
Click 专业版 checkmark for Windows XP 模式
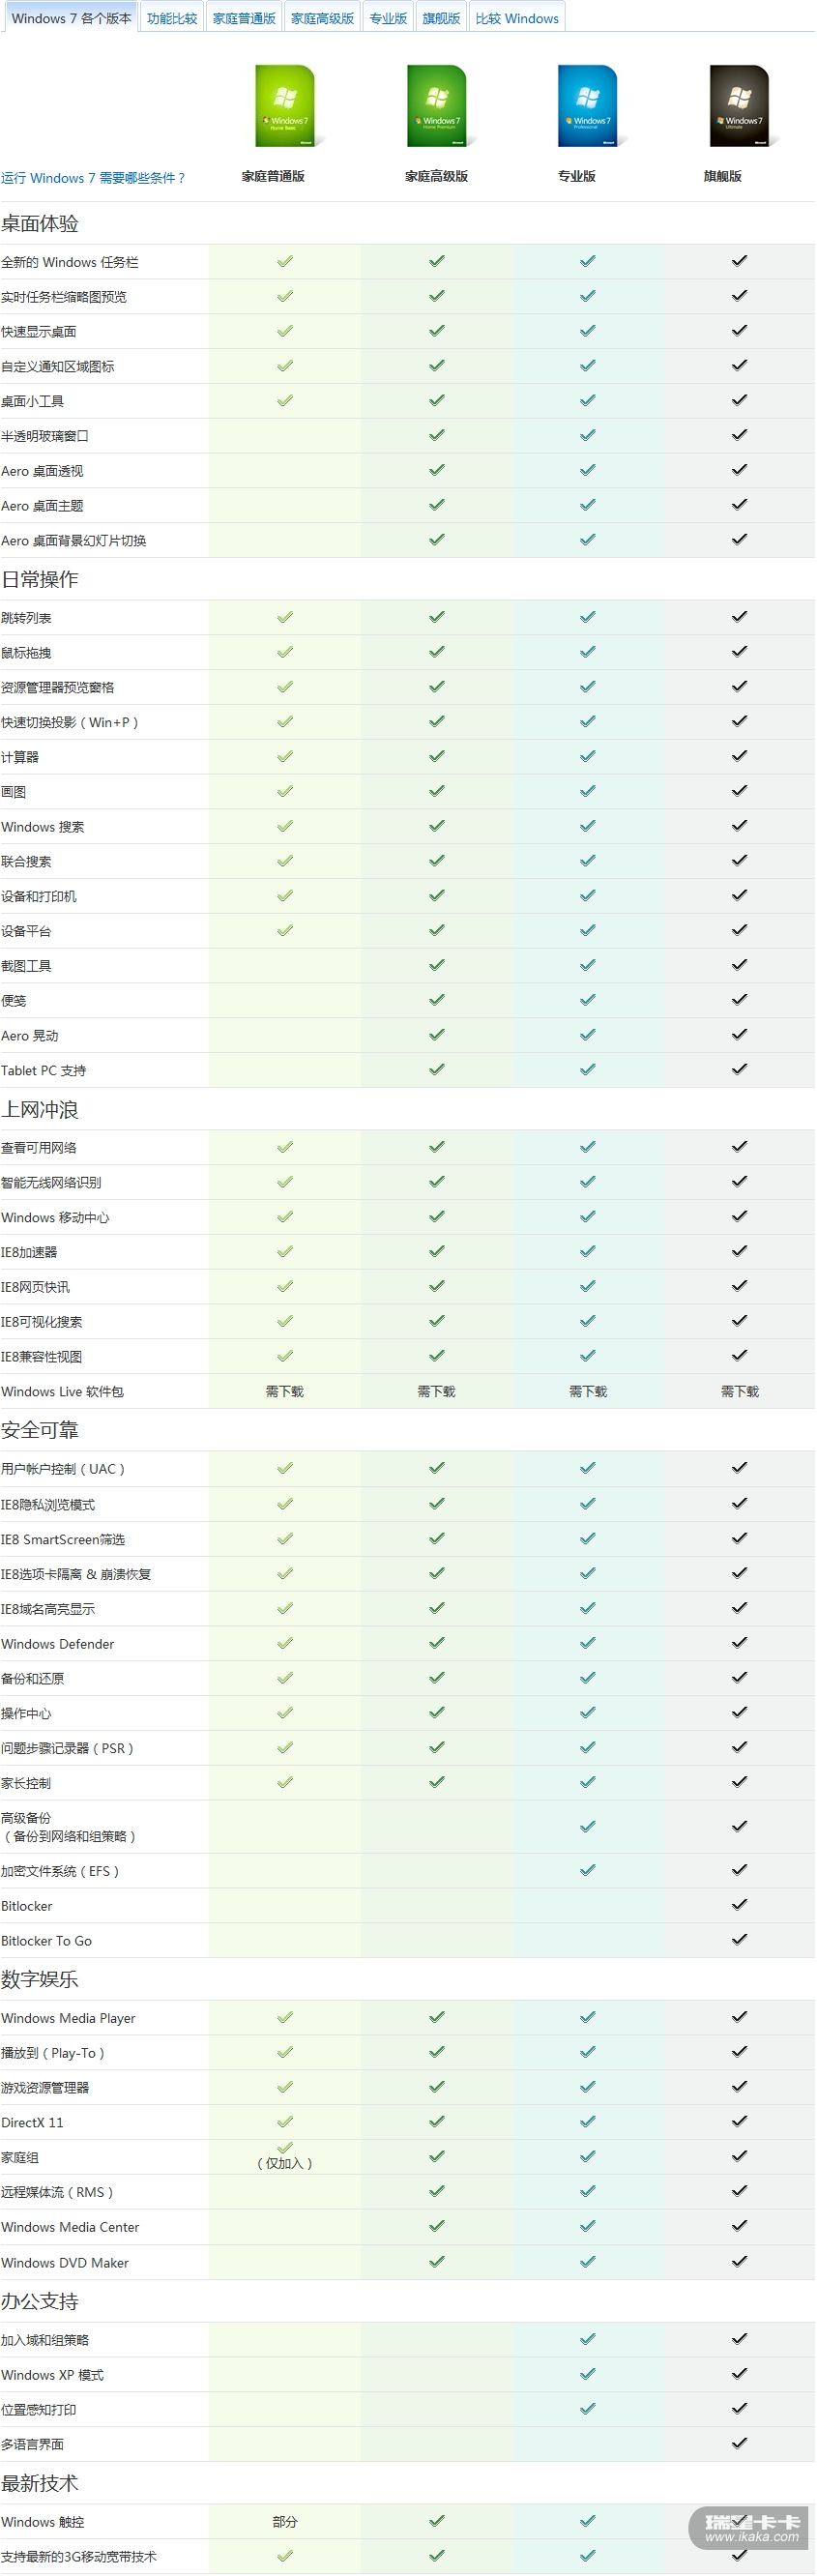(588, 2374)
